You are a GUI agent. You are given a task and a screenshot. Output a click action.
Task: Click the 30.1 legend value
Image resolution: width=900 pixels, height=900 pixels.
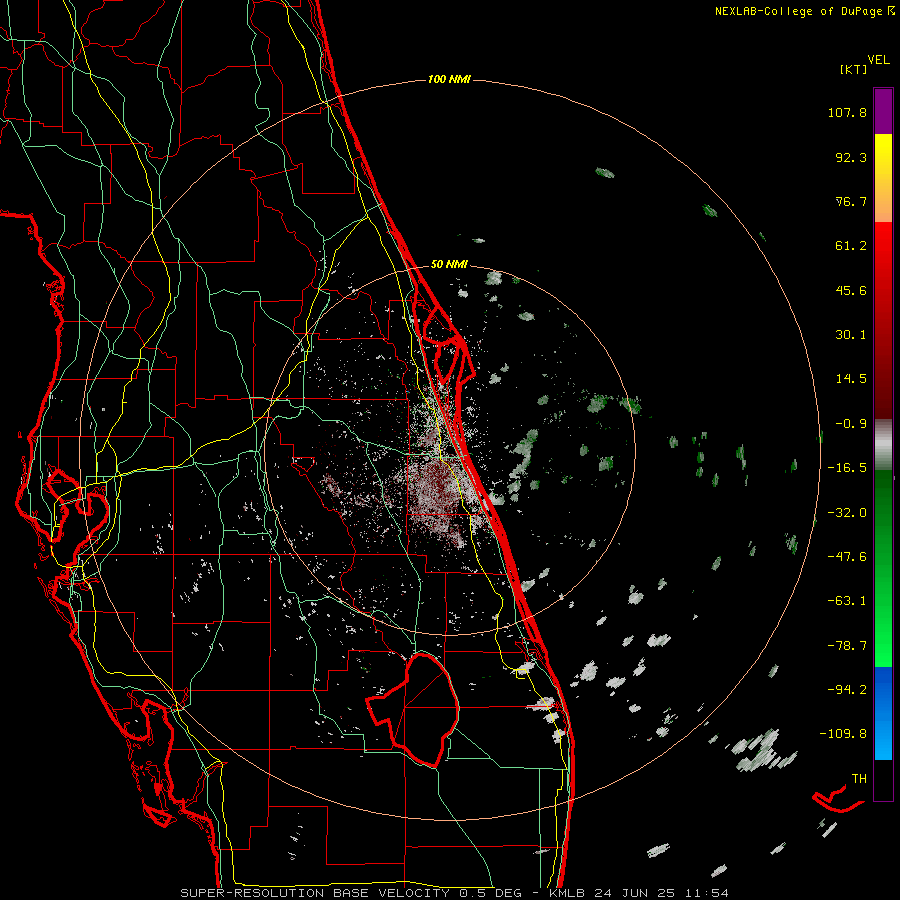(x=851, y=335)
